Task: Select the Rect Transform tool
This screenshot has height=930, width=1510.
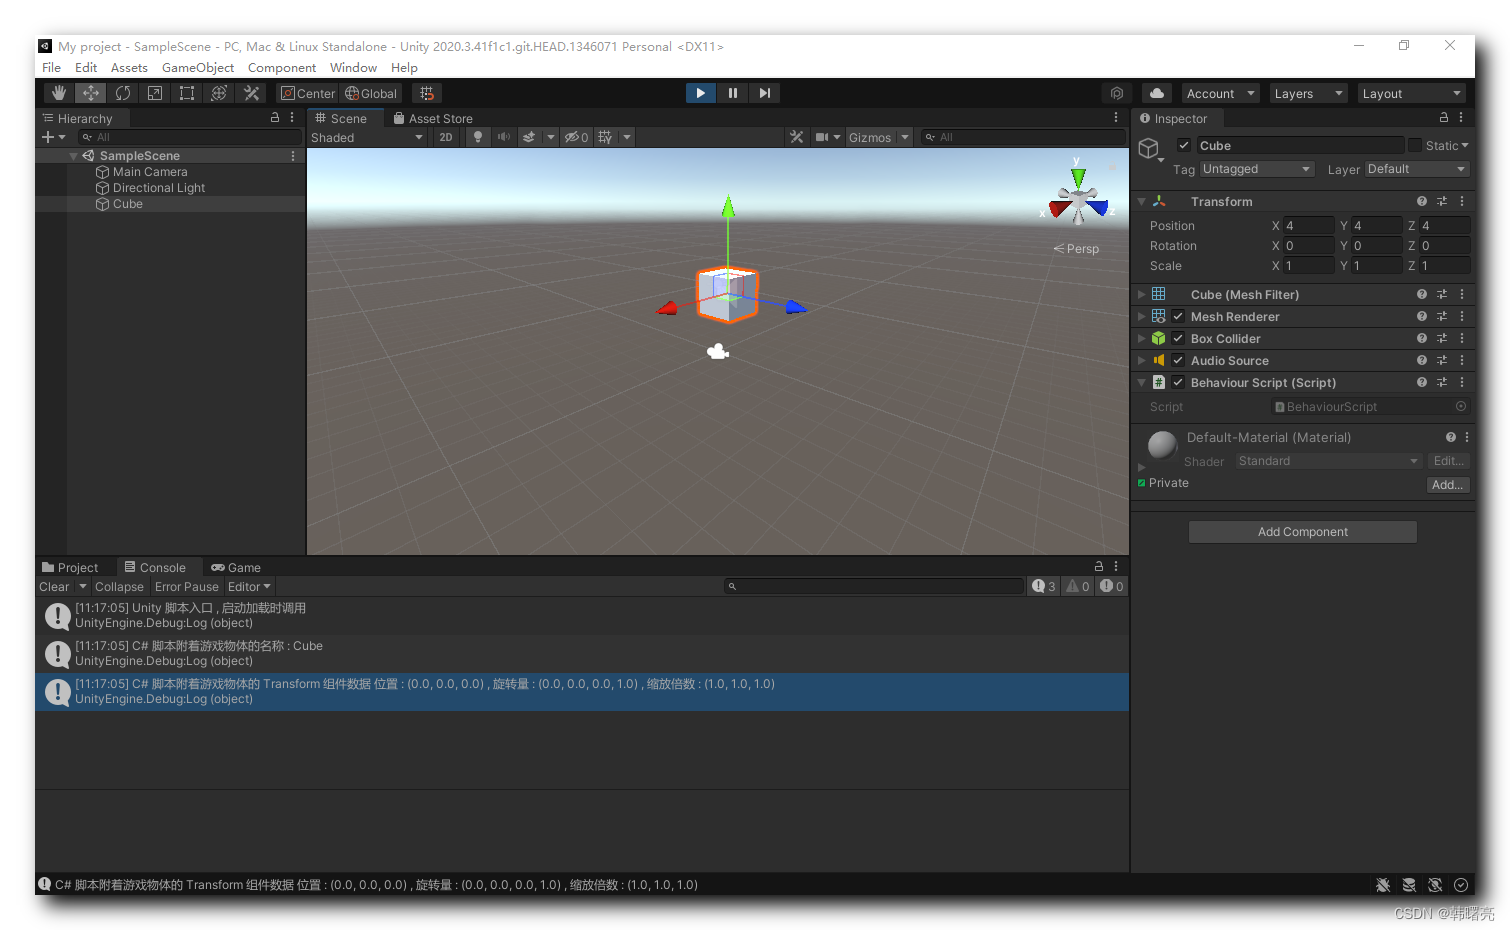Action: 187,92
